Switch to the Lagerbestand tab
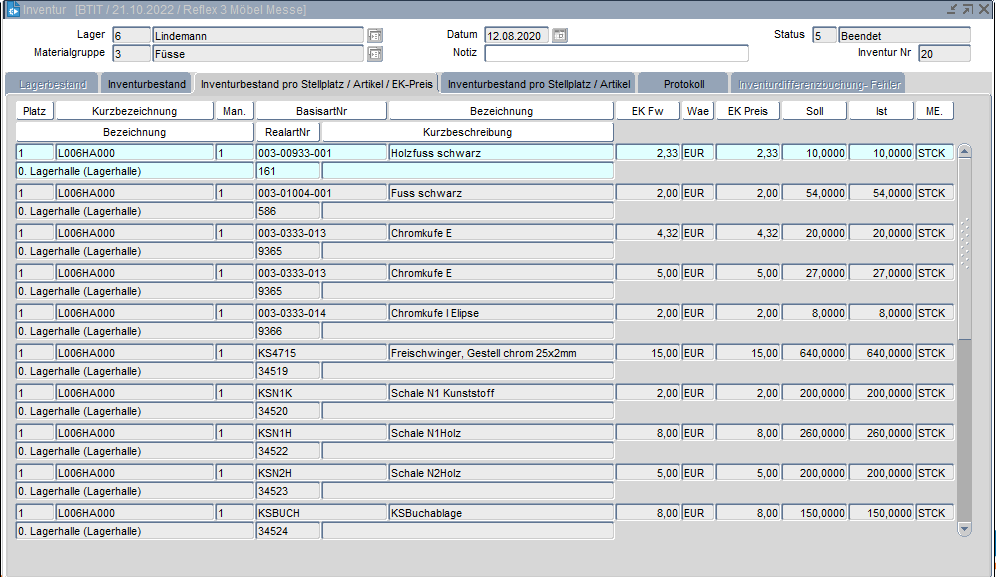Image resolution: width=996 pixels, height=577 pixels. 52,84
